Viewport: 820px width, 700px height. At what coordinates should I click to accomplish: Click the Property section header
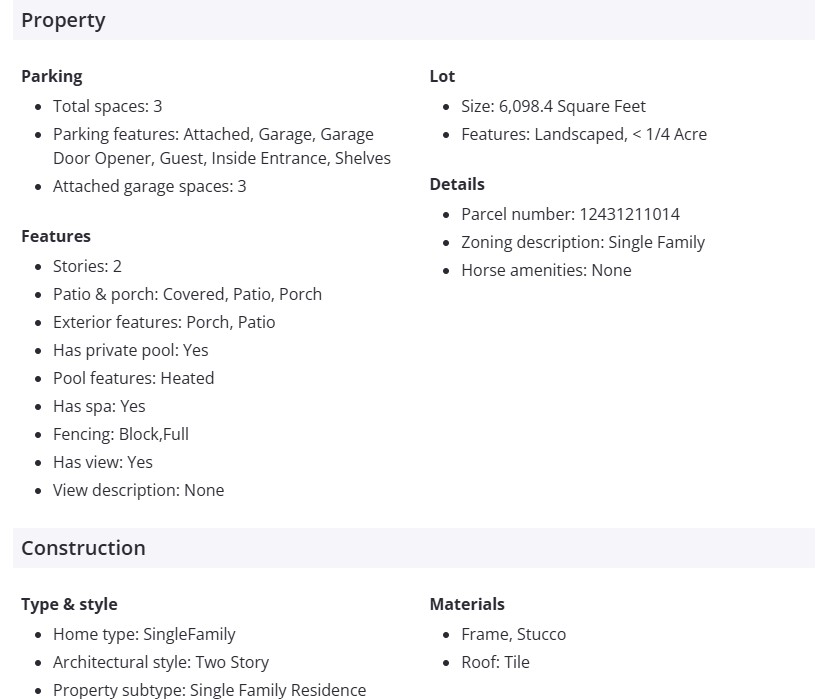[x=63, y=20]
